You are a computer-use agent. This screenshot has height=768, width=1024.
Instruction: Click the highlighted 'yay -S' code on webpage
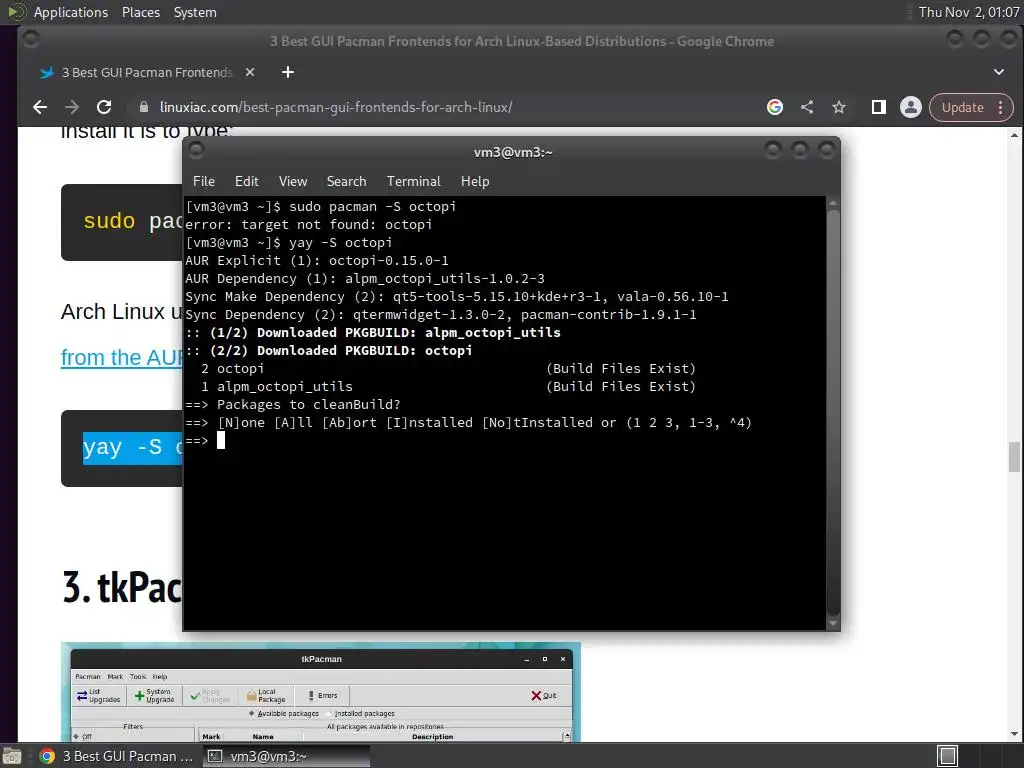pyautogui.click(x=133, y=448)
